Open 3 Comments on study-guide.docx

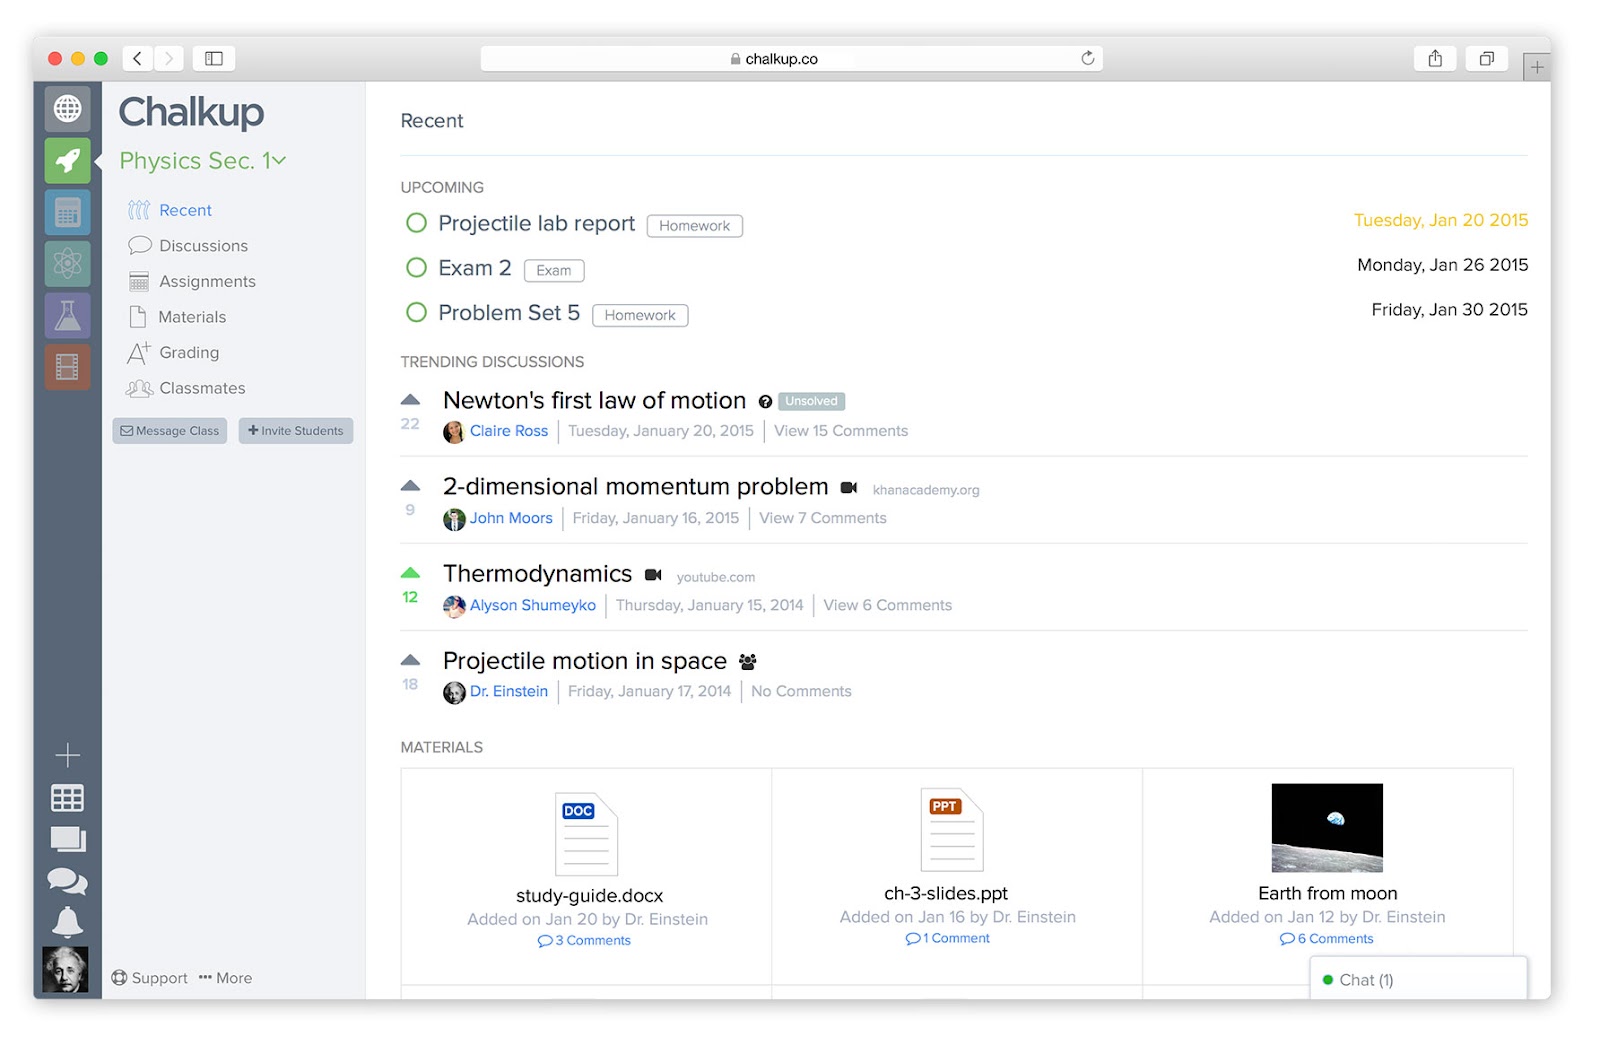pos(585,941)
